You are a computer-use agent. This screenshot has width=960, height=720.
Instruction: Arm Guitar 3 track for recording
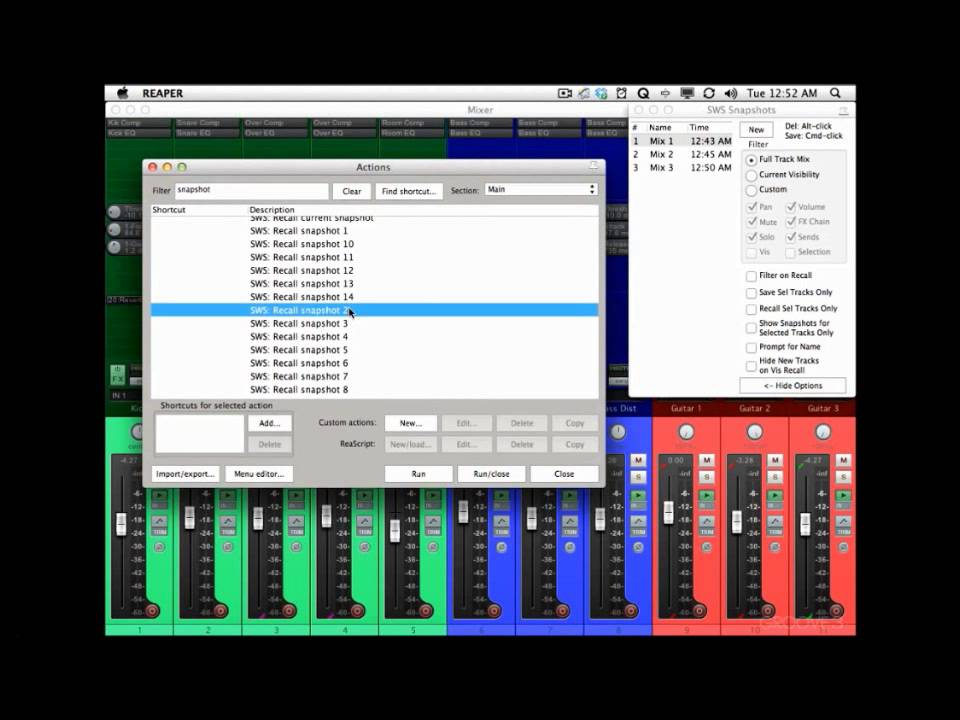(x=836, y=610)
